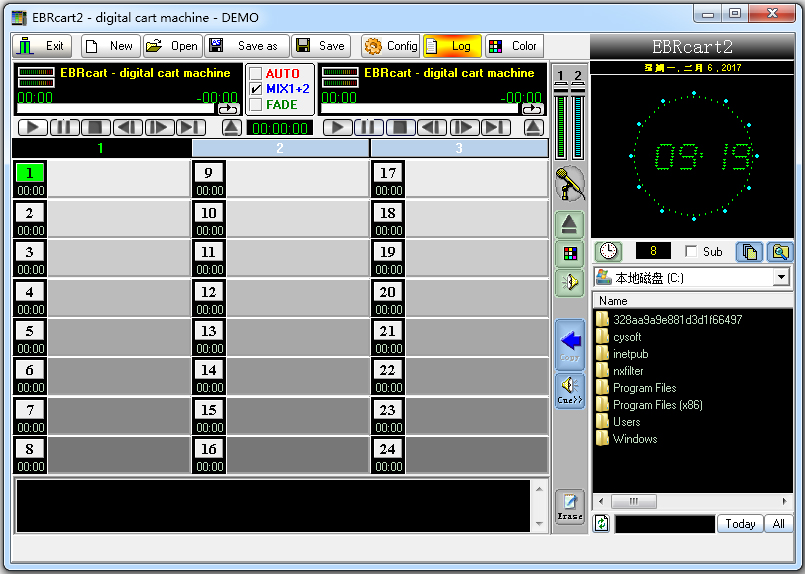
Task: Open the Users folder in file list
Action: [626, 422]
